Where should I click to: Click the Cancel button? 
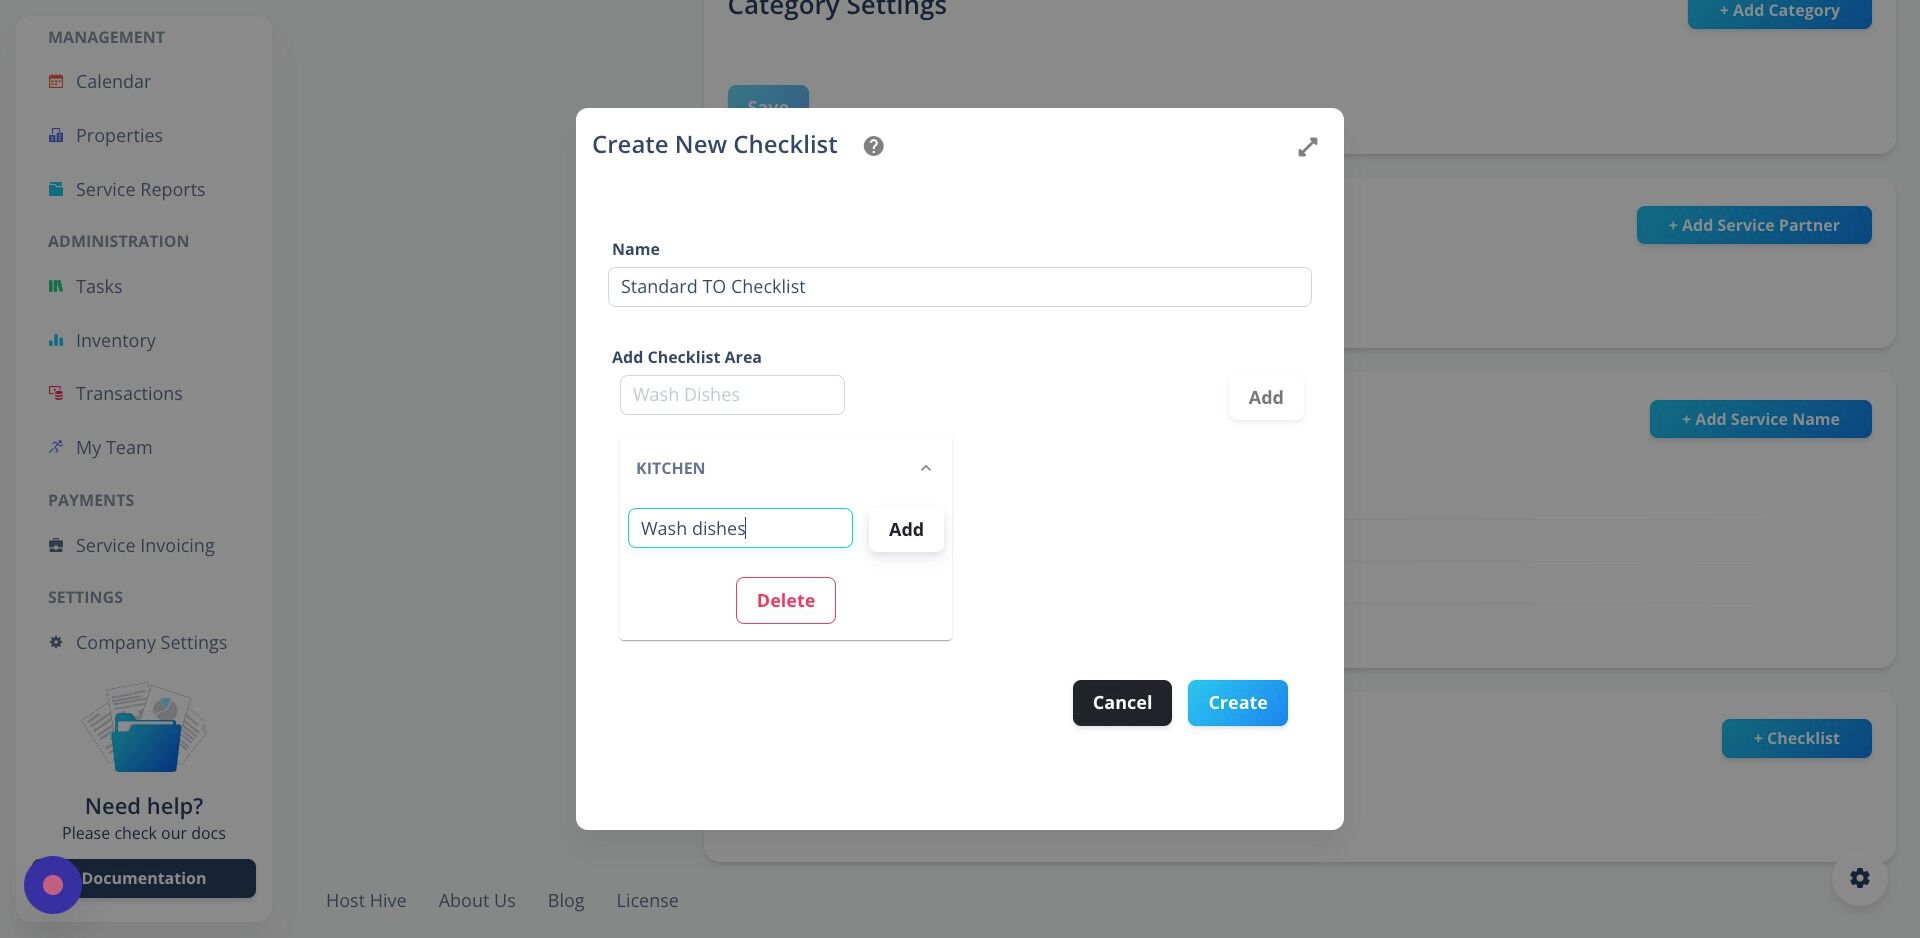coord(1121,703)
